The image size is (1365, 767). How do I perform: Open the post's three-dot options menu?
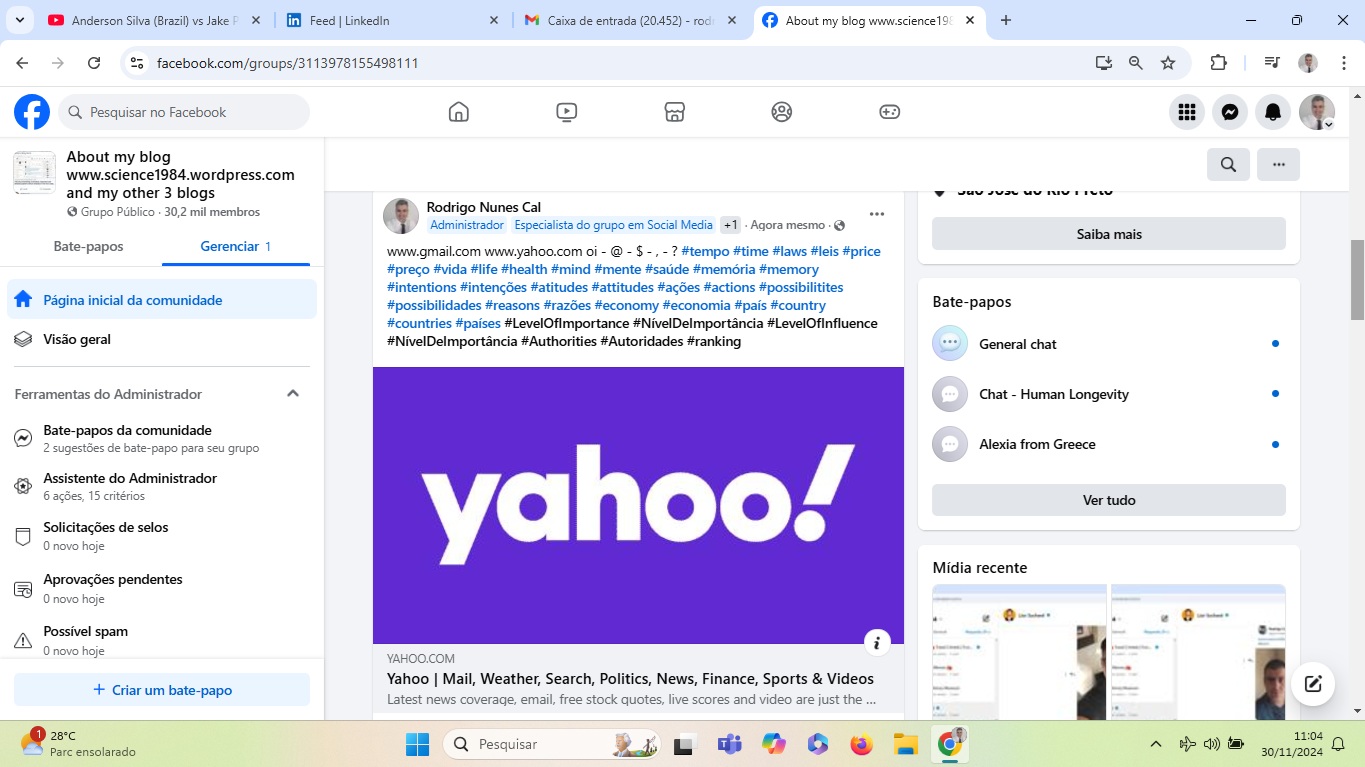(x=877, y=214)
